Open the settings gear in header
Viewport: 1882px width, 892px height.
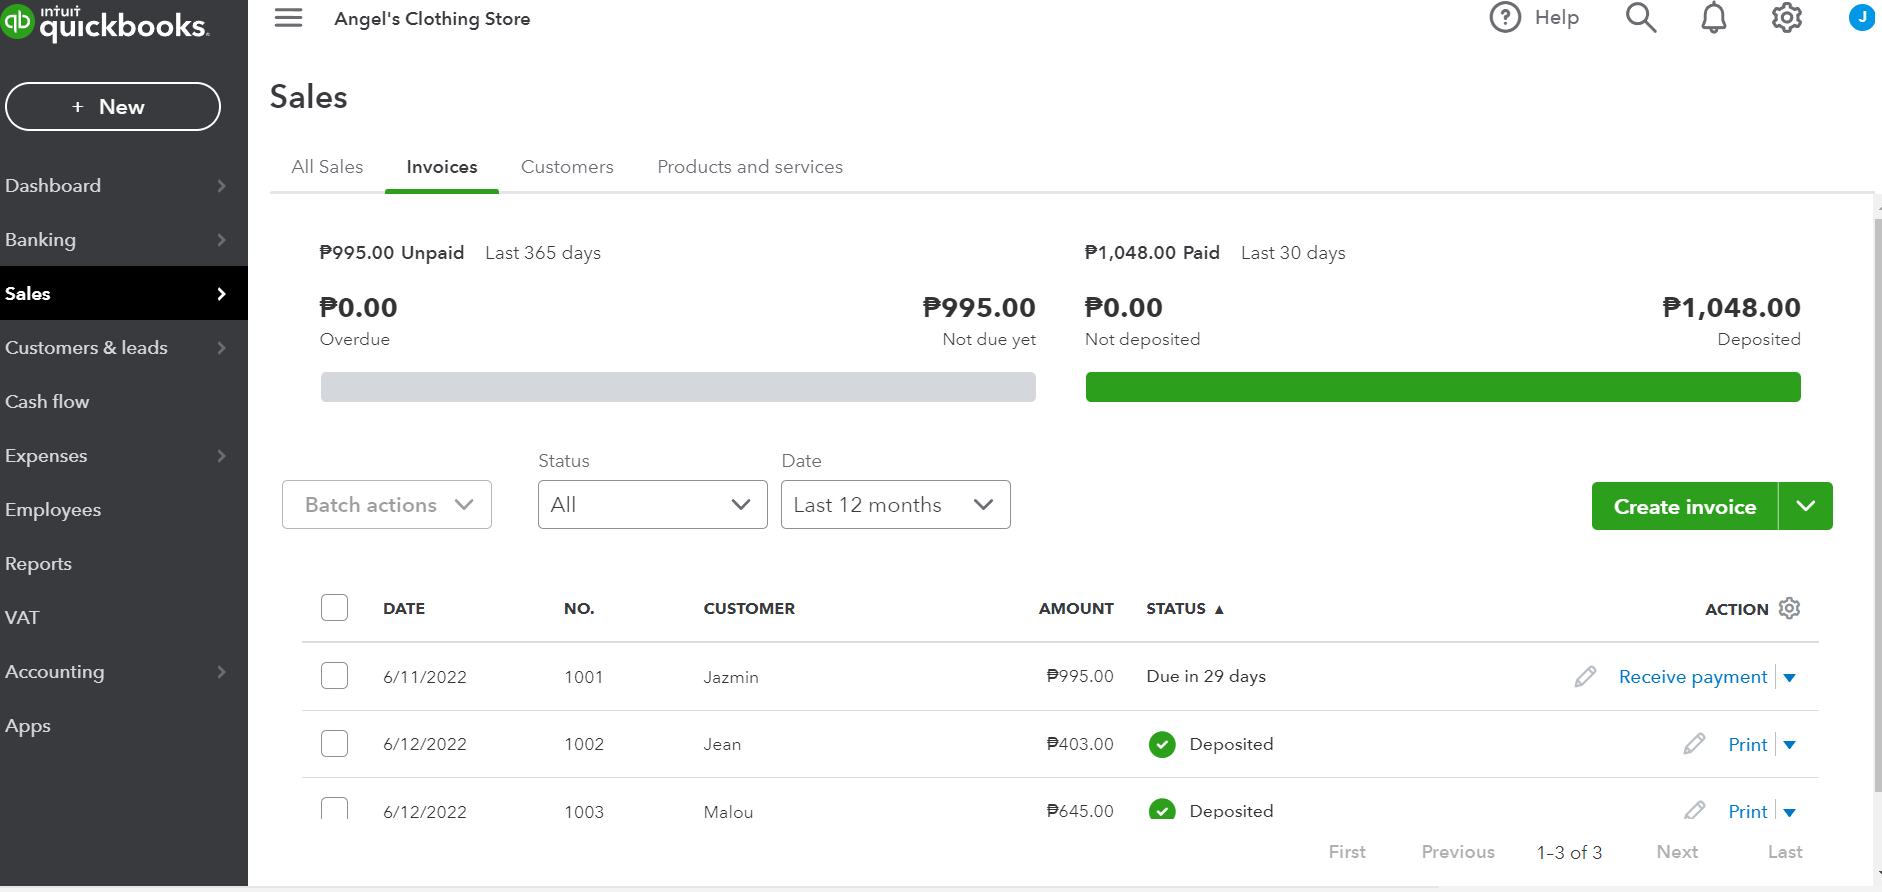click(x=1787, y=17)
